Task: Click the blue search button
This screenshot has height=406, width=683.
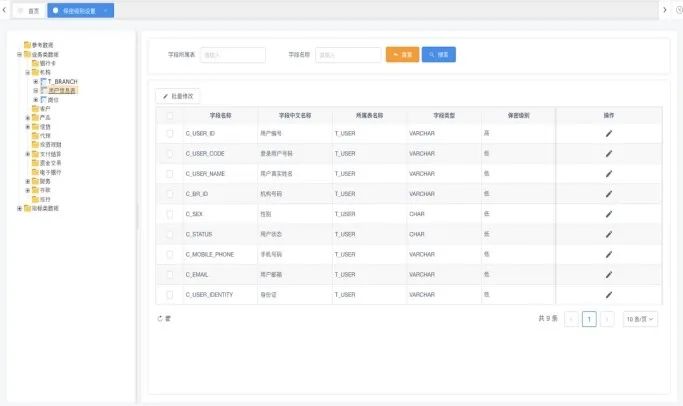Action: coord(438,54)
